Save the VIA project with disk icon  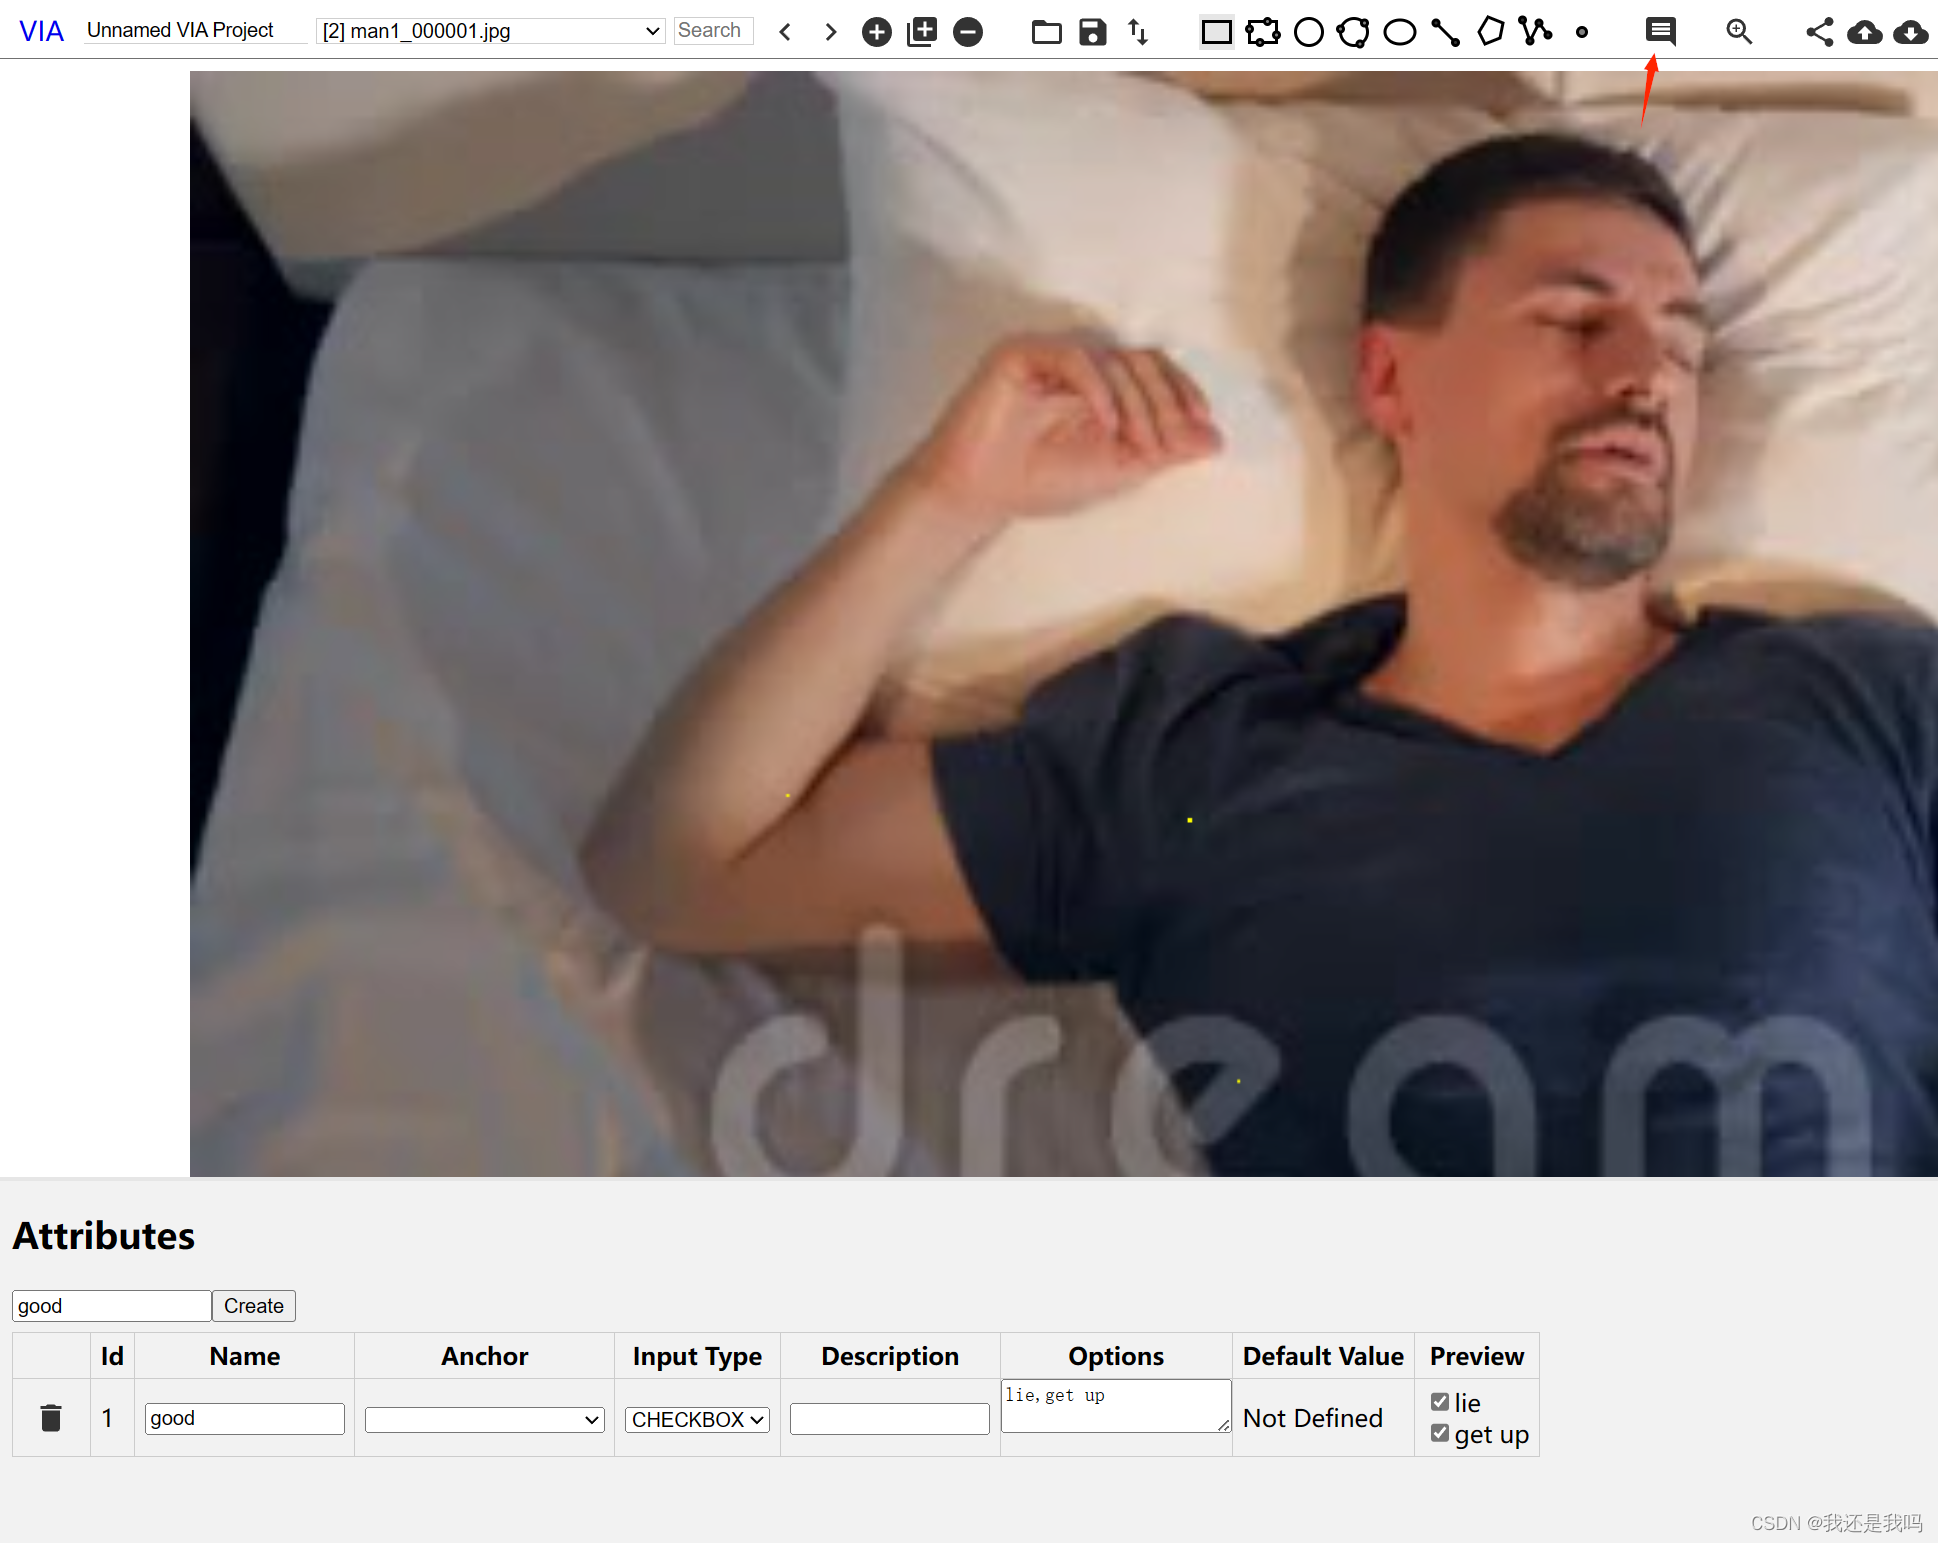tap(1092, 32)
